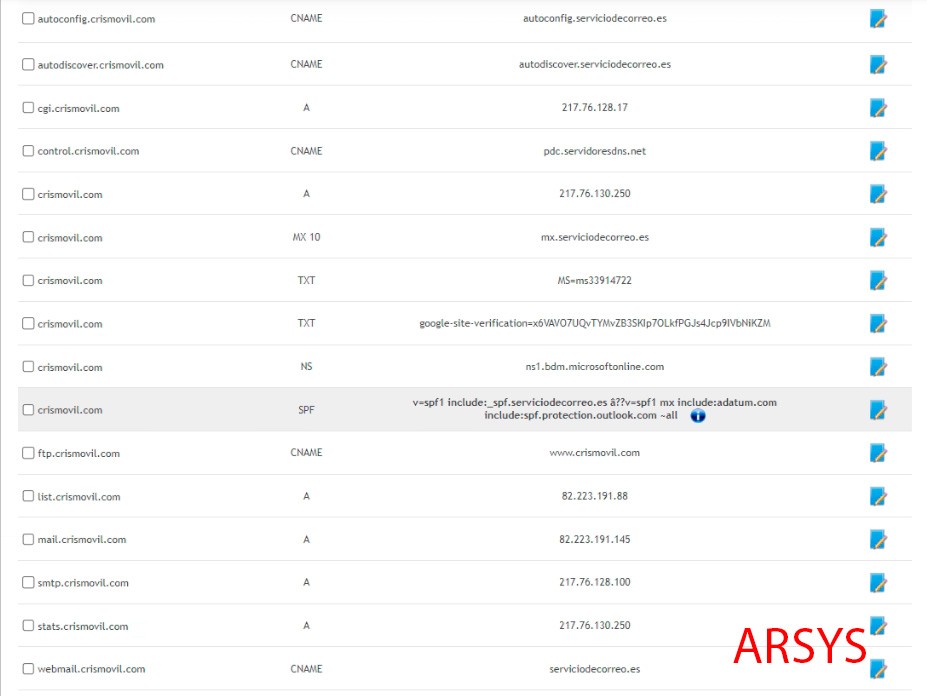
Task: Click the 82.223.191.145 IP address value
Action: click(595, 540)
